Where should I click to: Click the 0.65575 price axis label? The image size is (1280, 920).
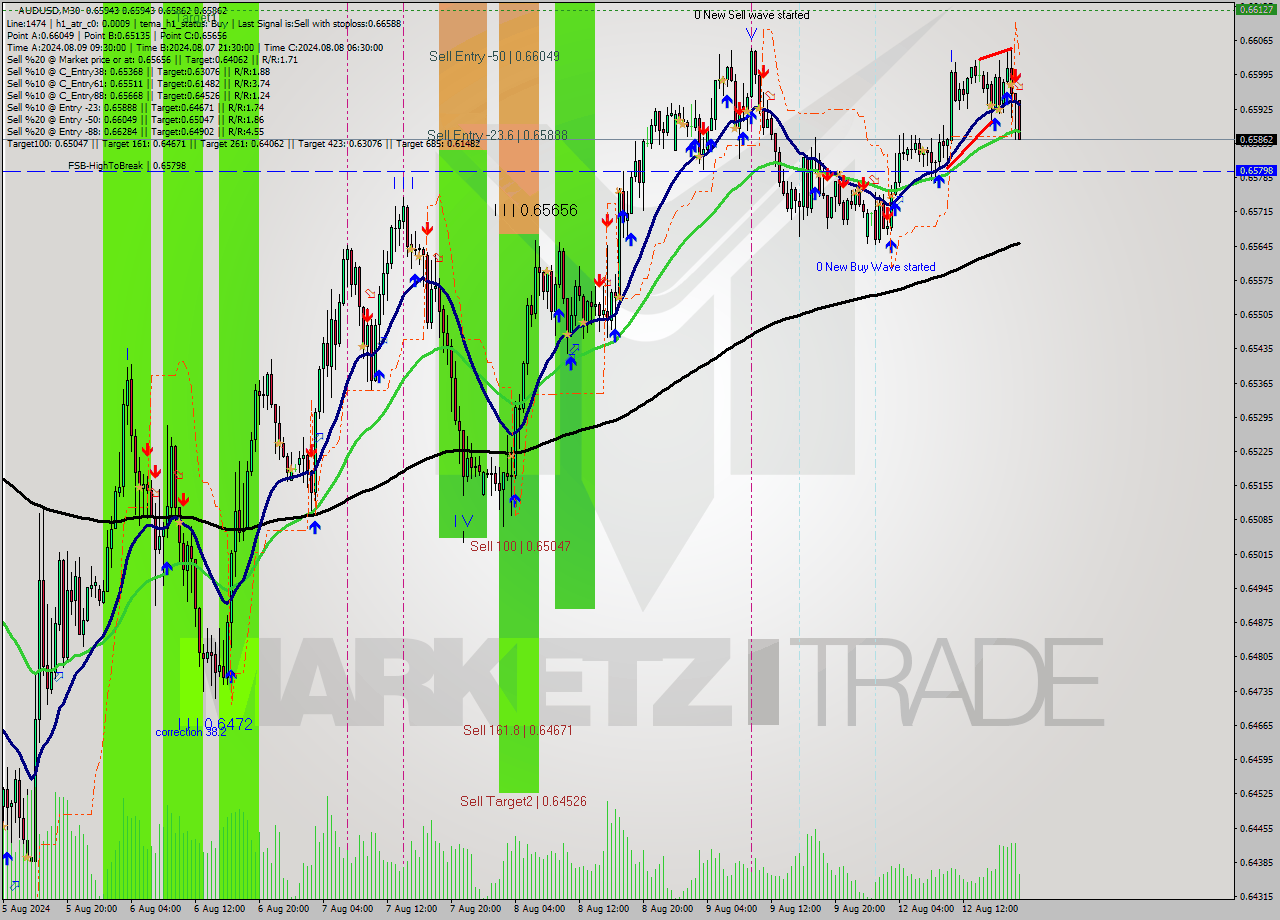[1256, 281]
